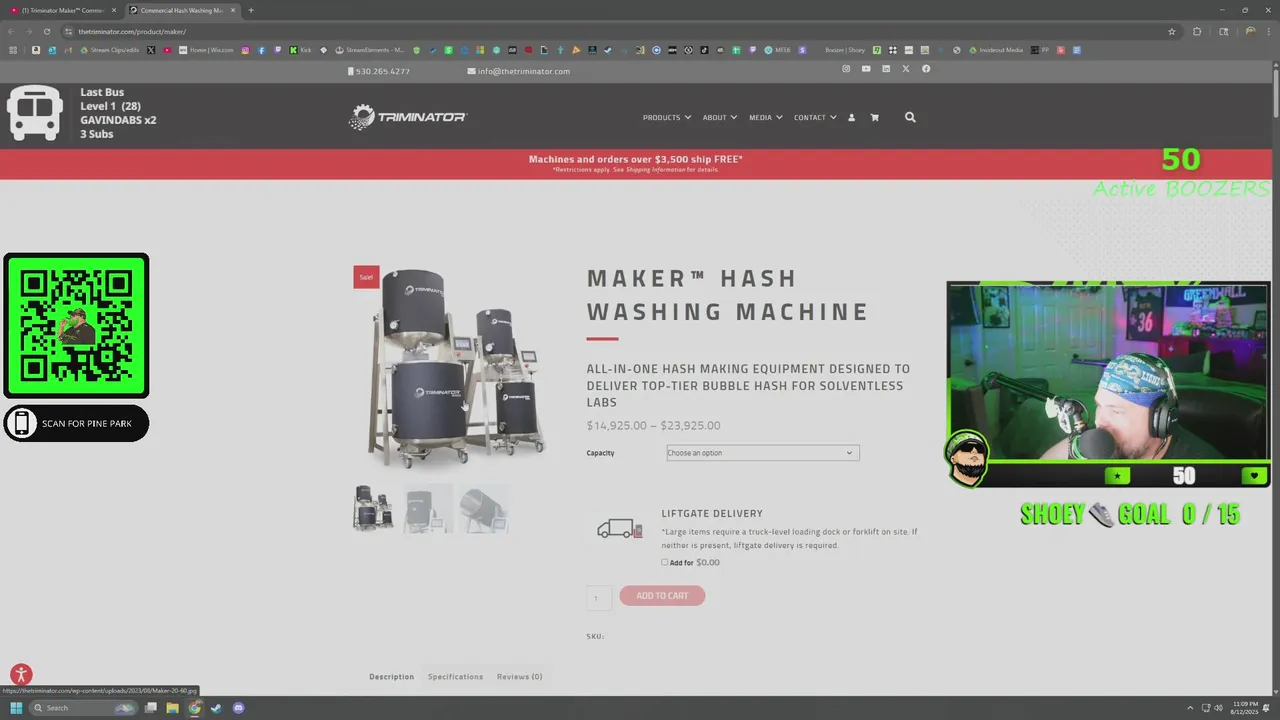
Task: Open the Chrome profile avatar
Action: [x=1250, y=31]
